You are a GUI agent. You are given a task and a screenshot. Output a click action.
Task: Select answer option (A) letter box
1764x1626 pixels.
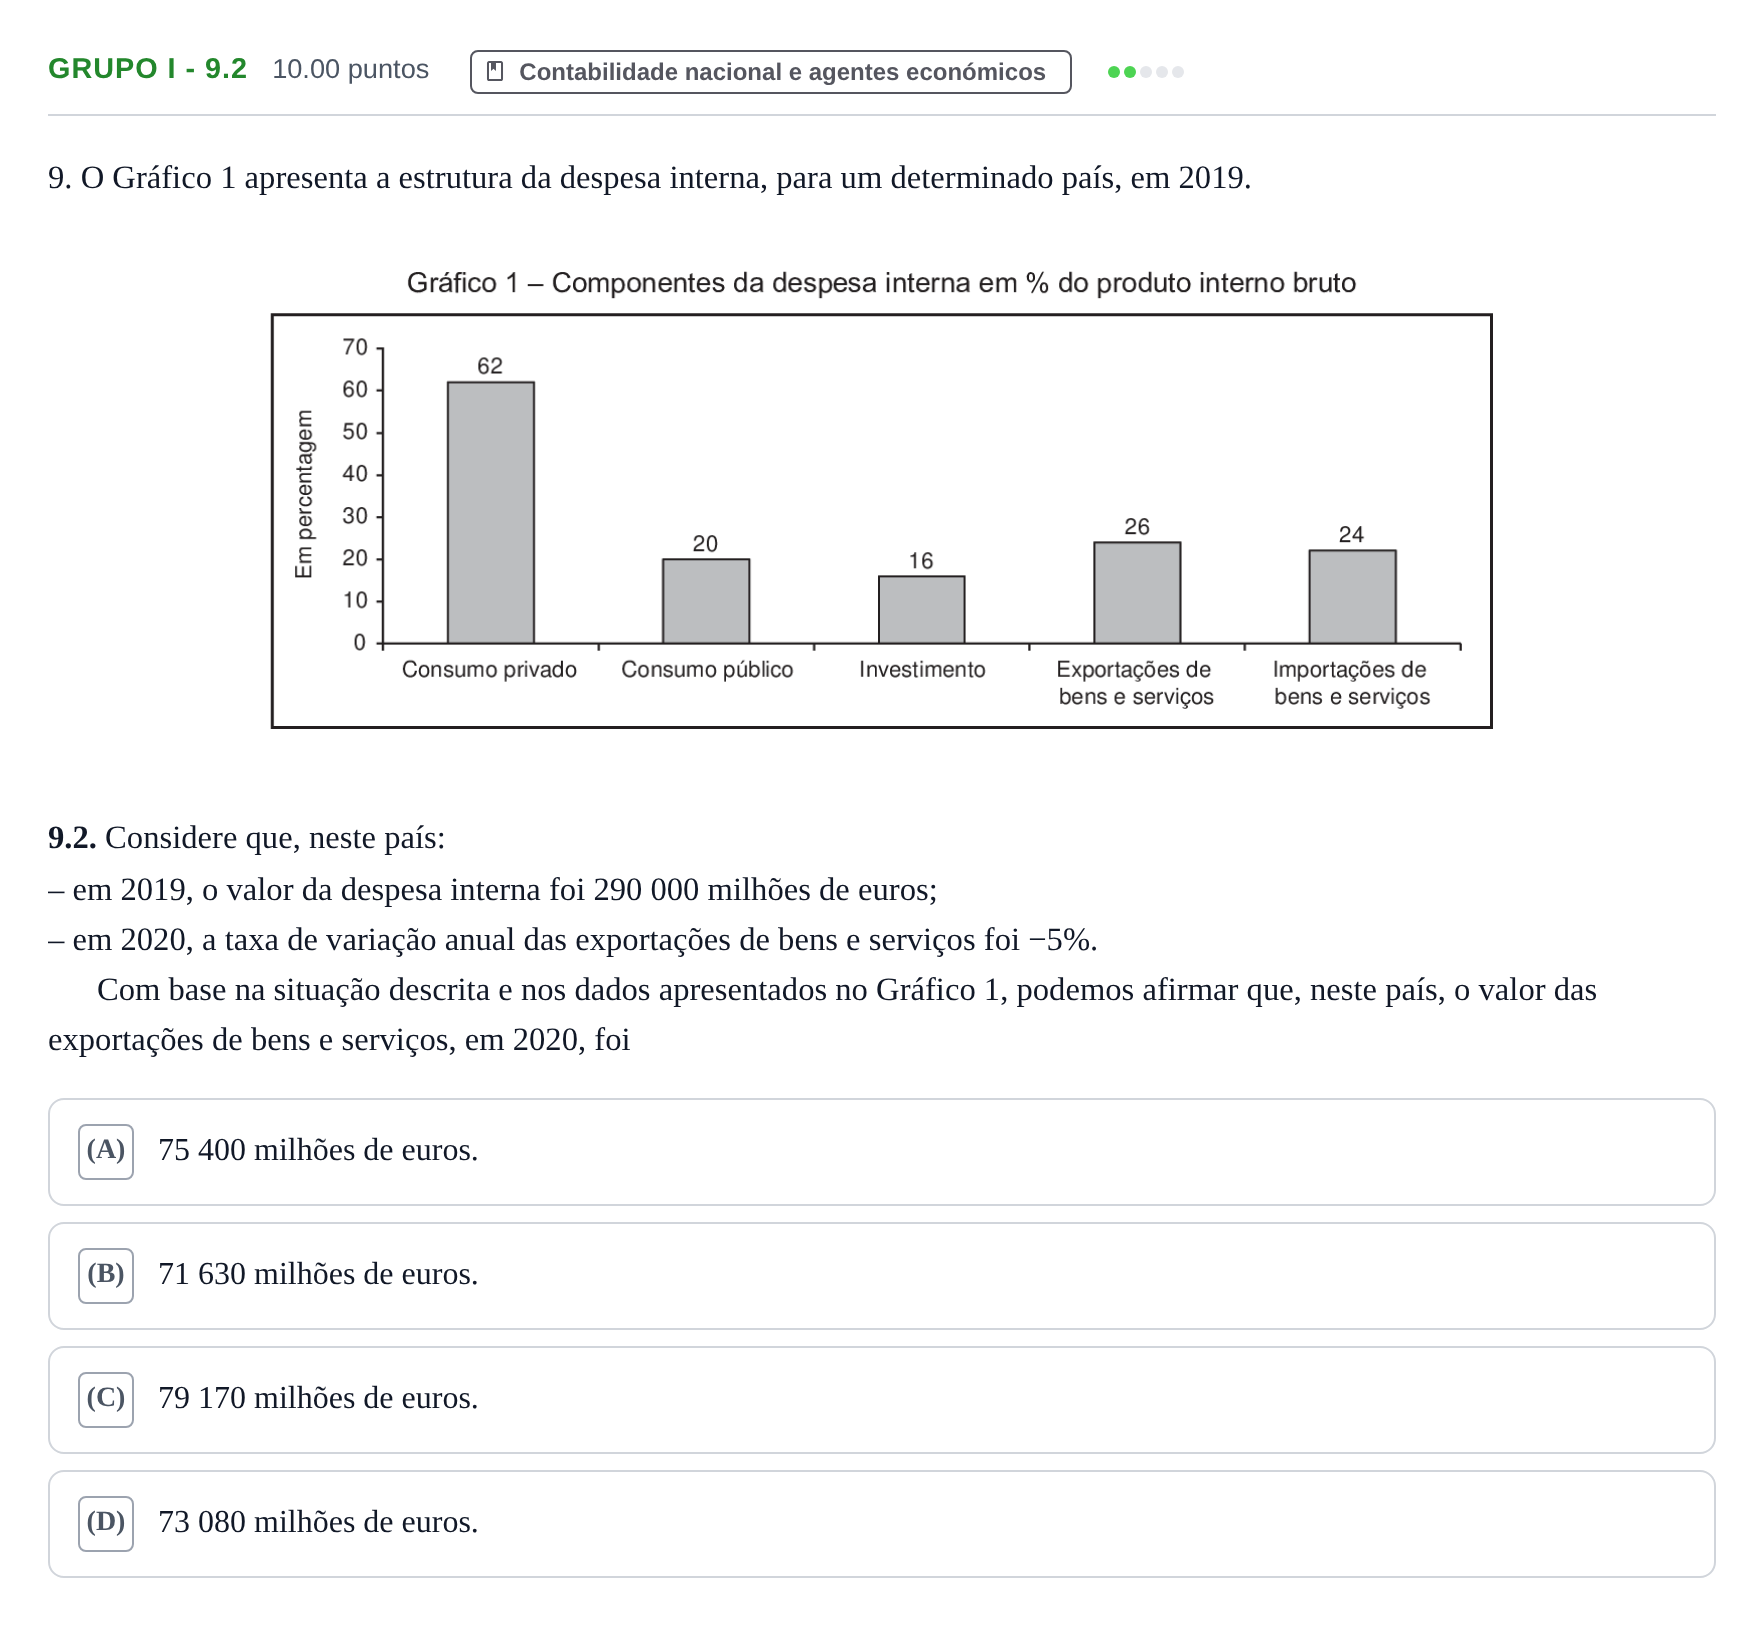(x=106, y=1152)
